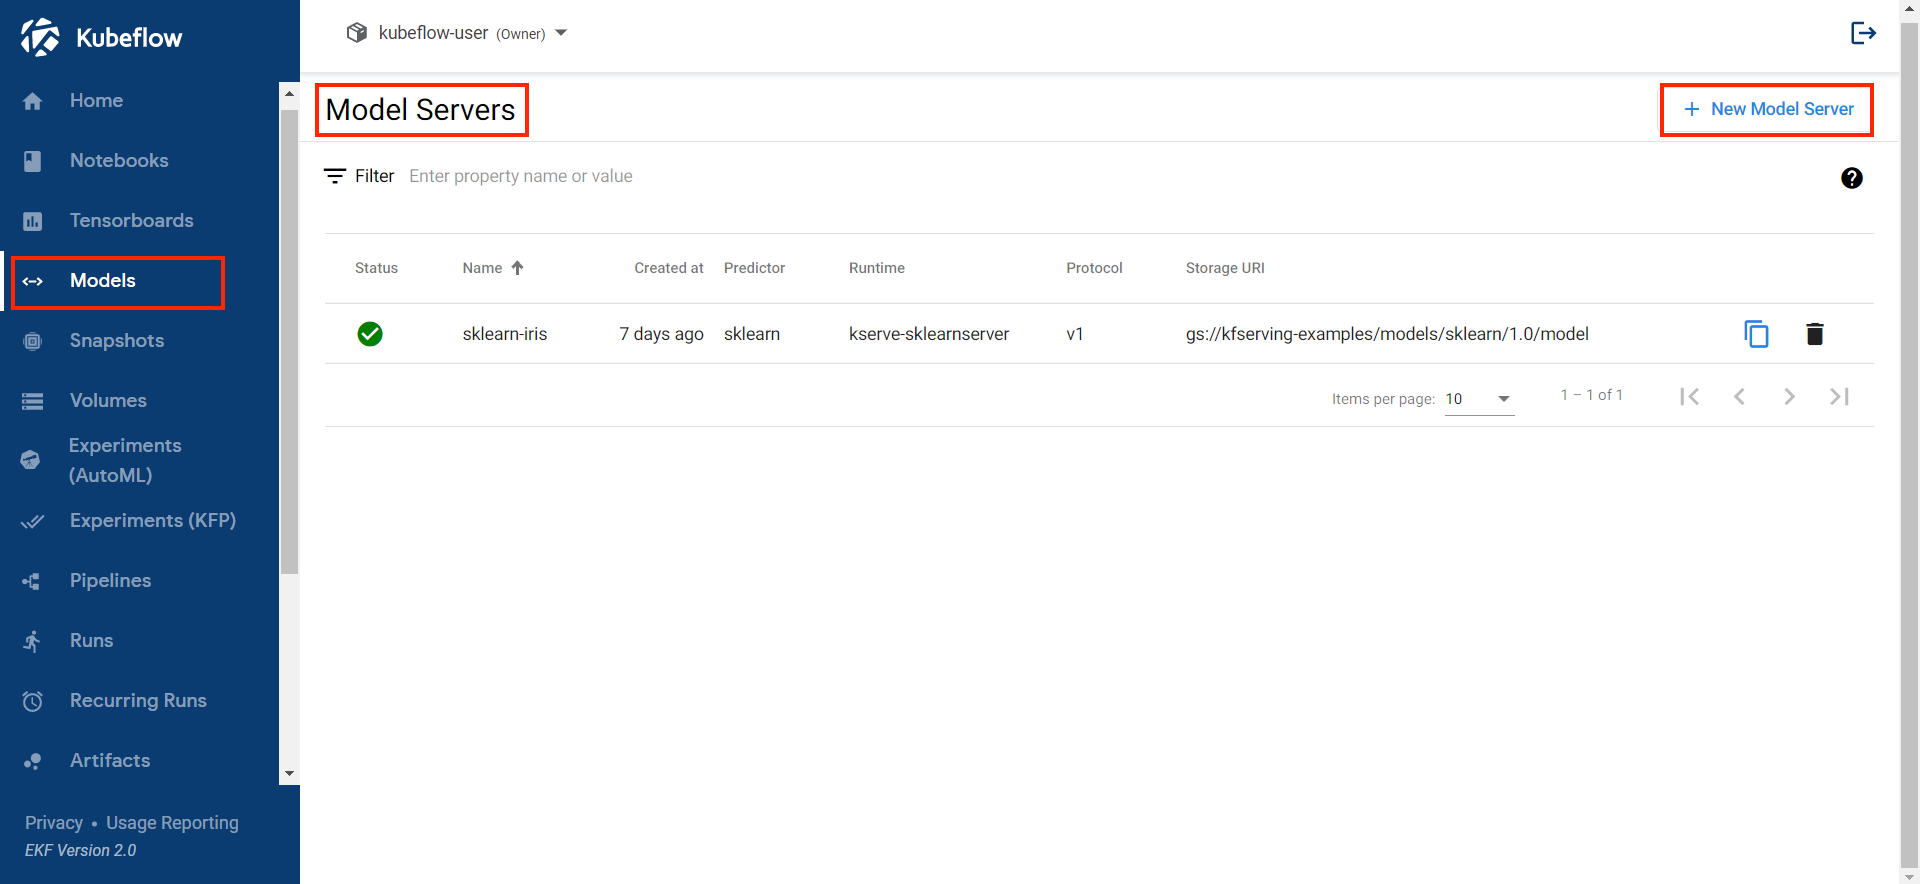Sort the table by Name column
Screen dimensions: 1920x884
tap(493, 268)
